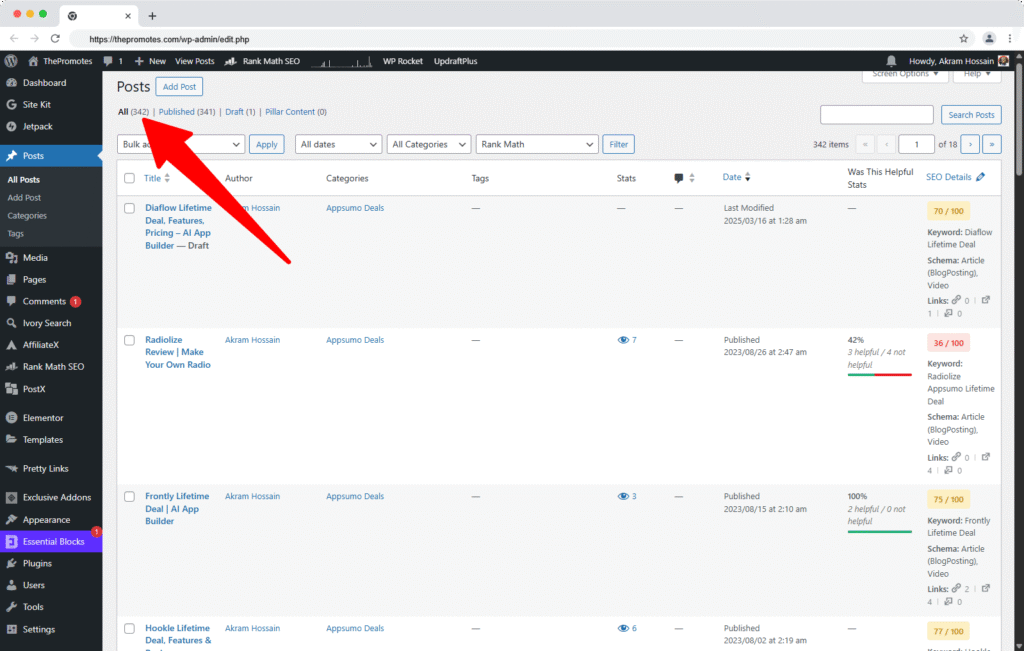1024x651 pixels.
Task: Open Add Post submenu item
Action: 24,197
